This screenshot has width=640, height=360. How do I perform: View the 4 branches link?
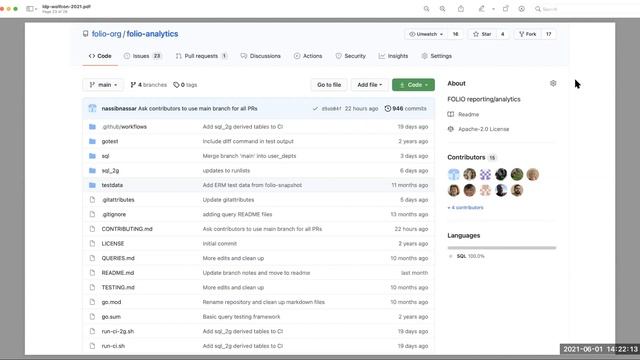[x=149, y=85]
